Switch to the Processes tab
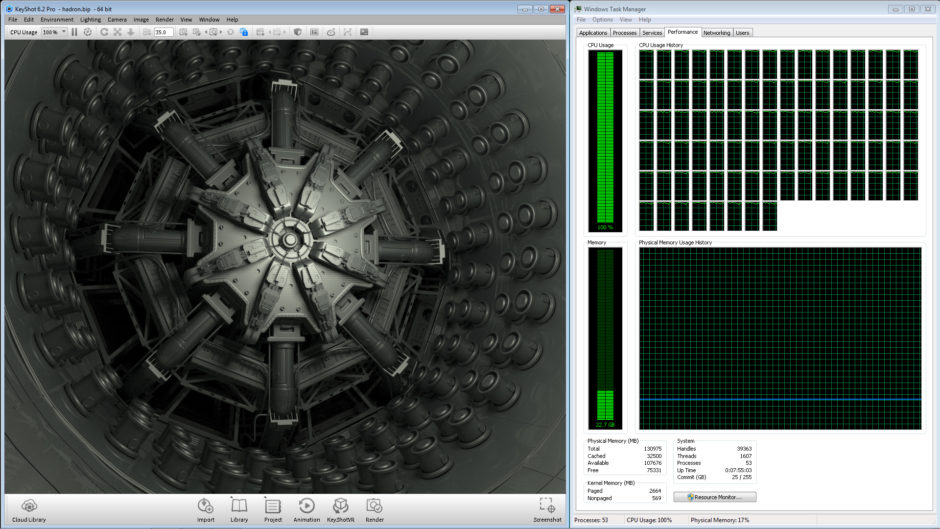 (624, 32)
